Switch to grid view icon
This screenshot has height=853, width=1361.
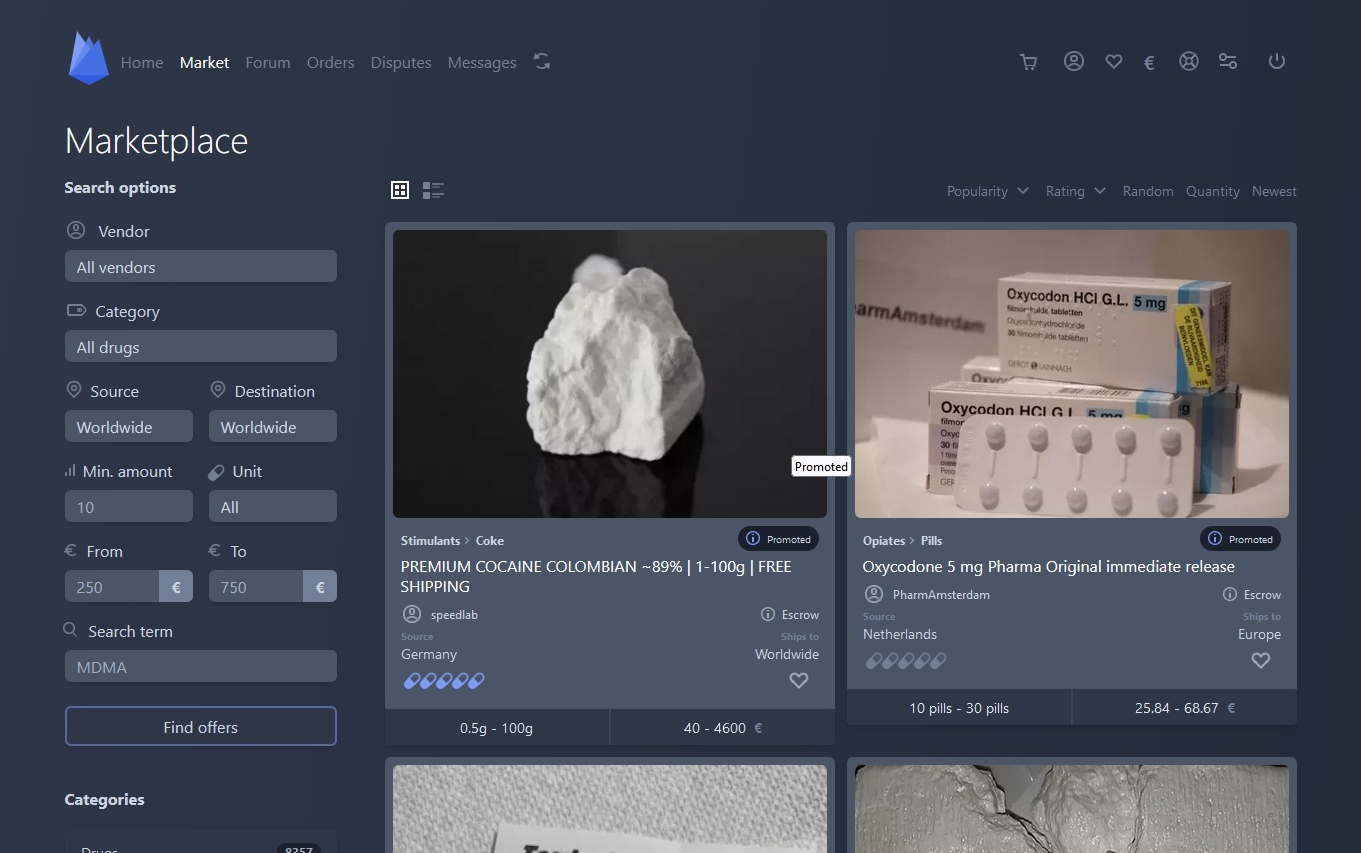[400, 190]
